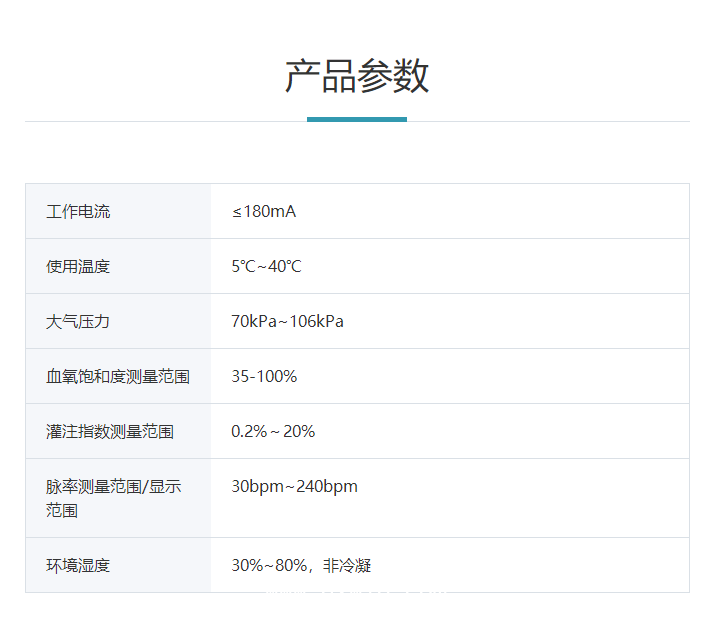Select the 血氧饱和度测量范围 label
Screen dimensions: 712x634
tap(118, 377)
